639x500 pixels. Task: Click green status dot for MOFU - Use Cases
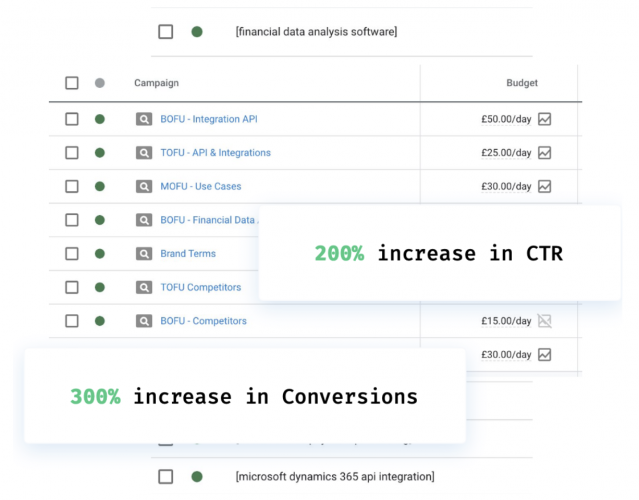[x=100, y=186]
